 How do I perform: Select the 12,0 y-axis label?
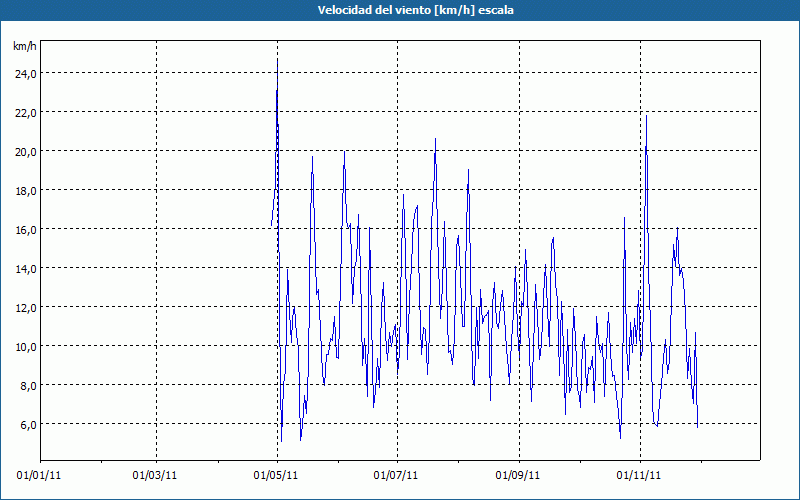[26, 308]
